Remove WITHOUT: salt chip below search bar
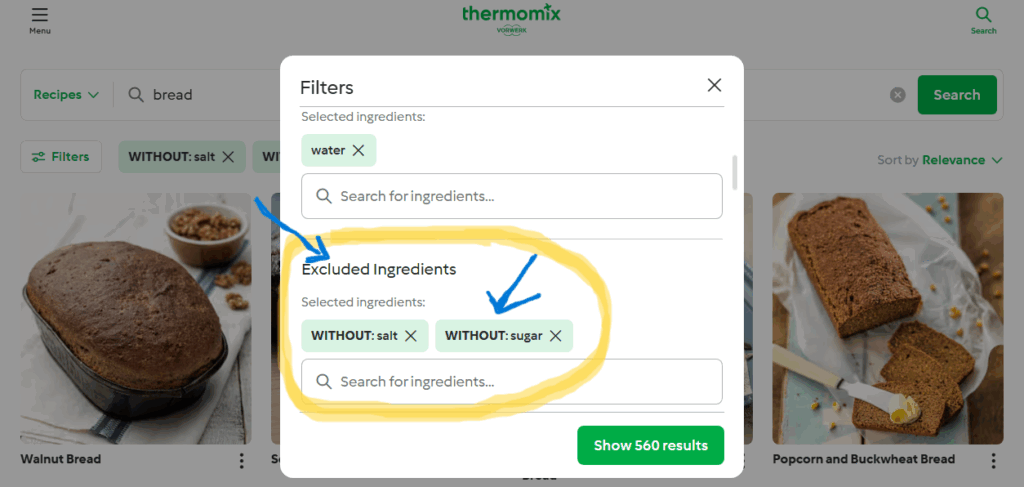The height and width of the screenshot is (487, 1024). pos(228,157)
